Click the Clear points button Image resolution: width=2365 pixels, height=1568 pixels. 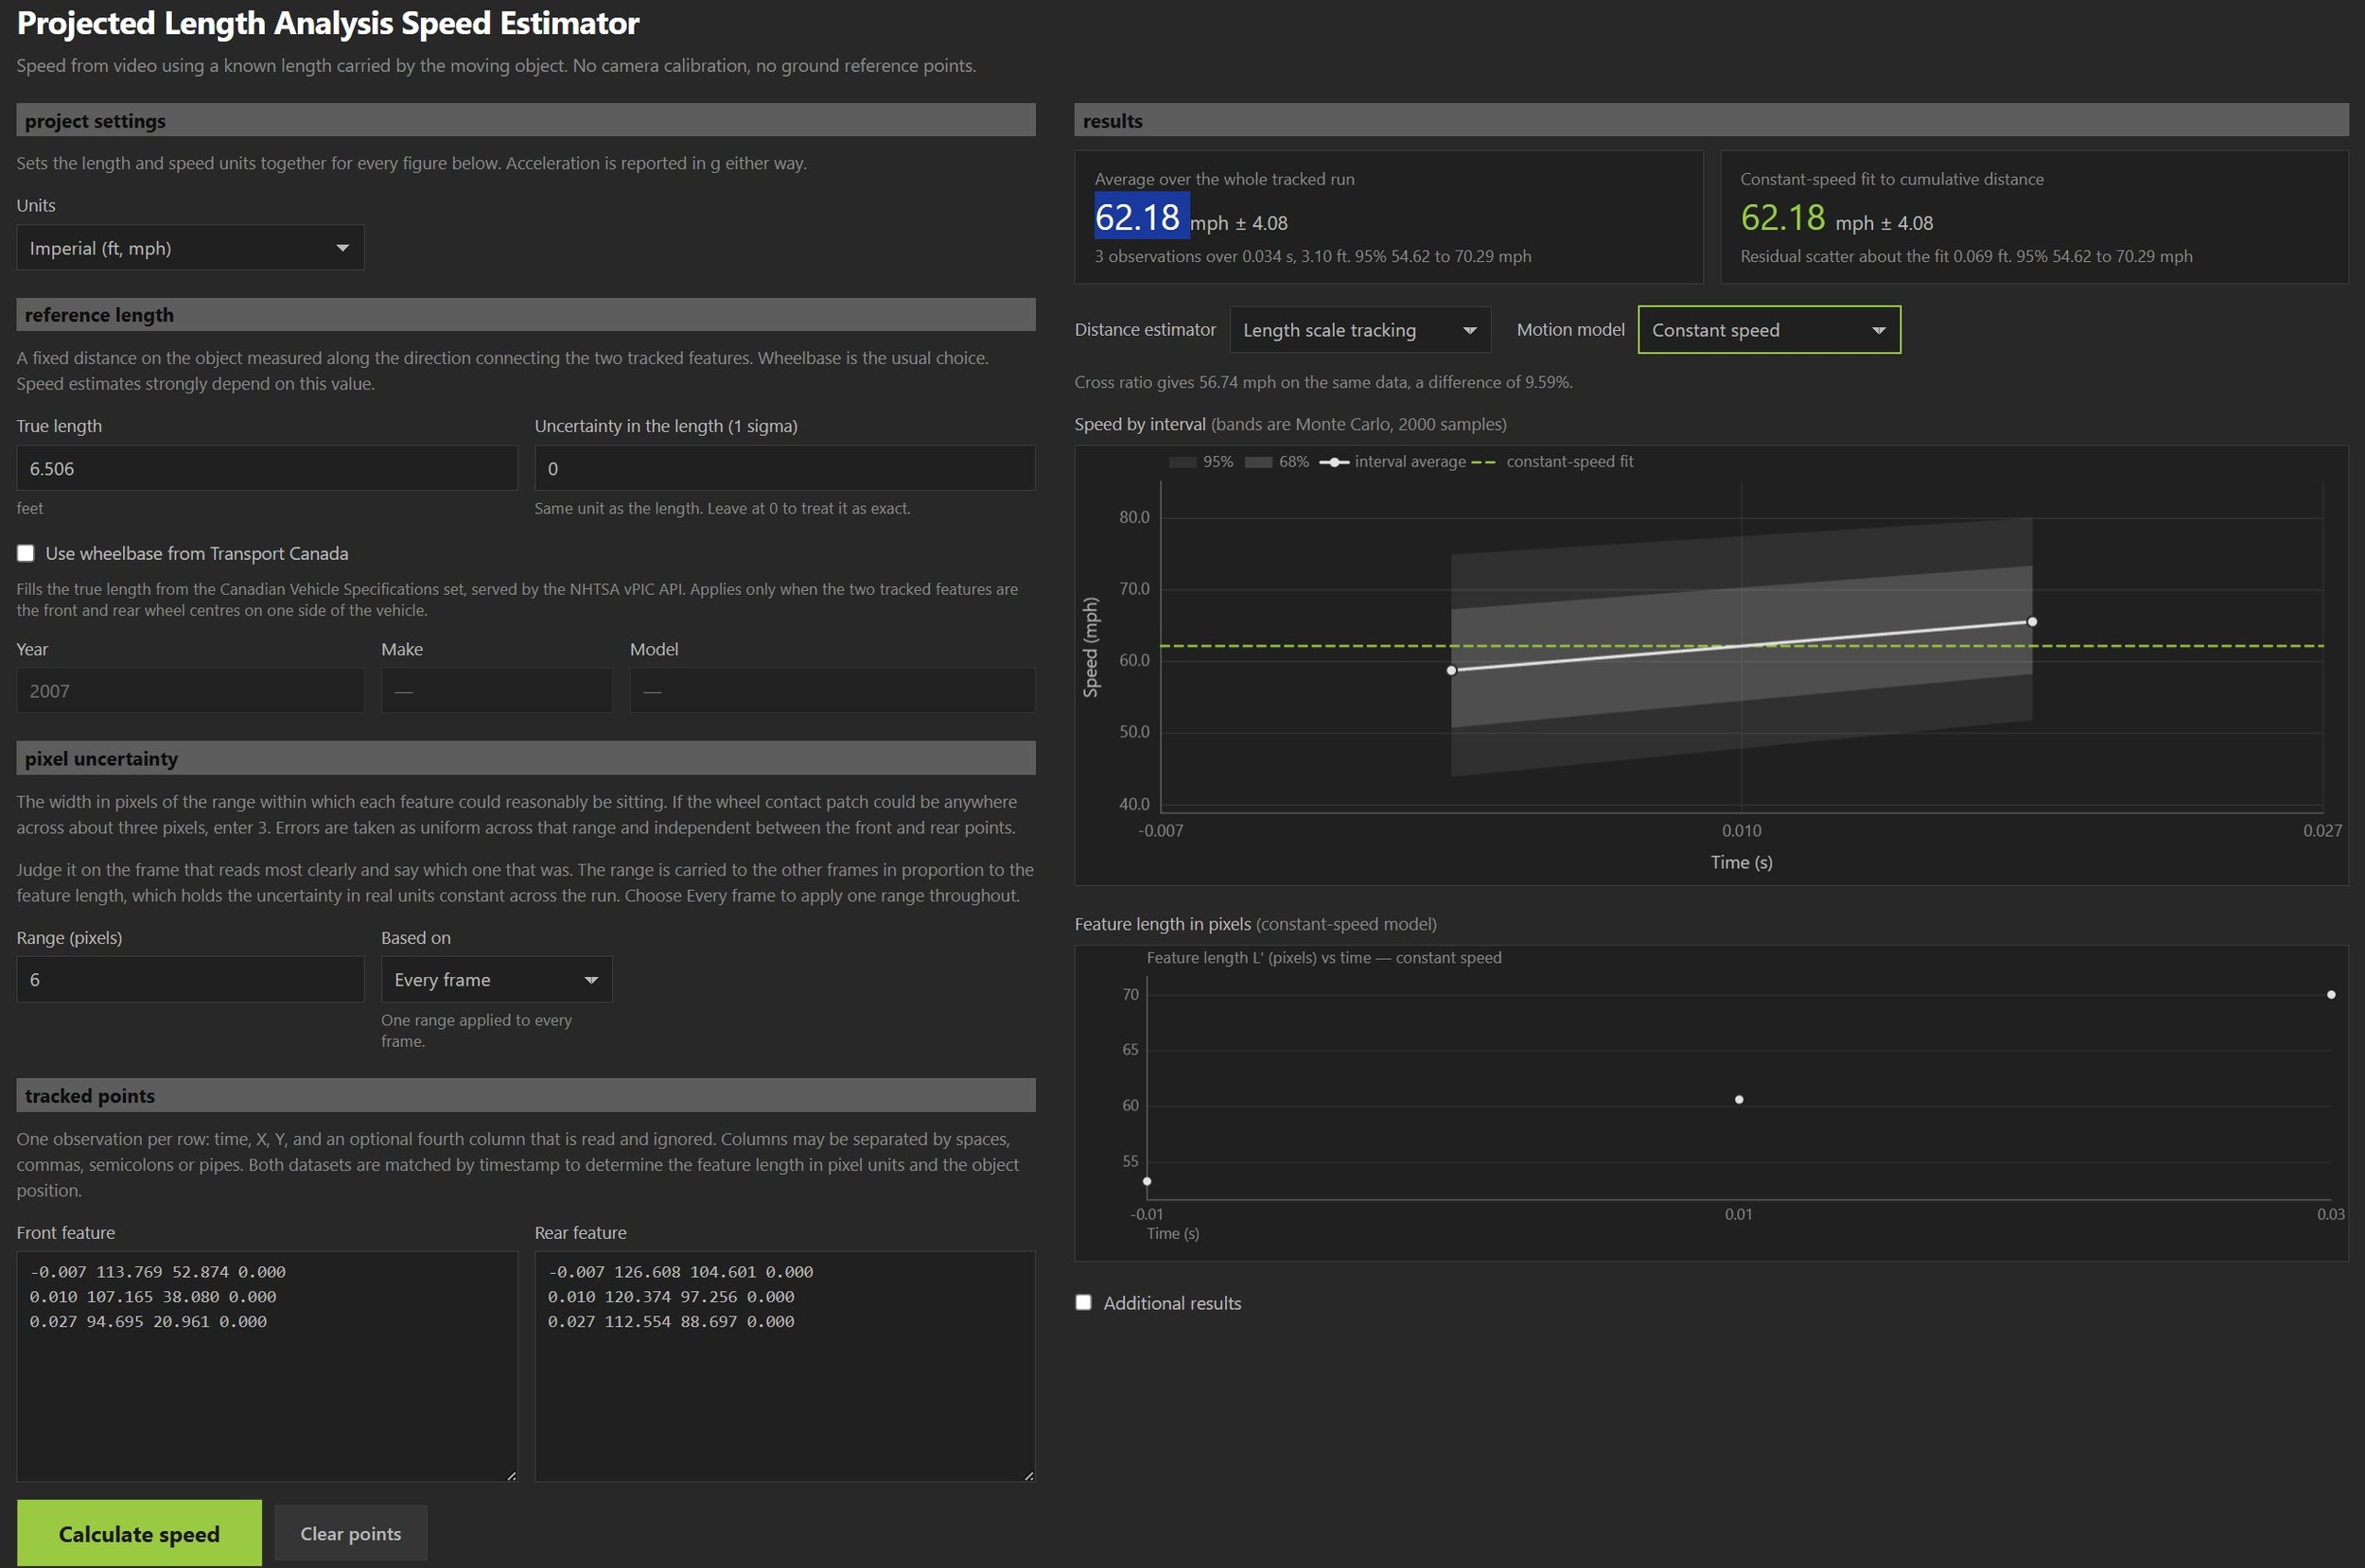[351, 1533]
